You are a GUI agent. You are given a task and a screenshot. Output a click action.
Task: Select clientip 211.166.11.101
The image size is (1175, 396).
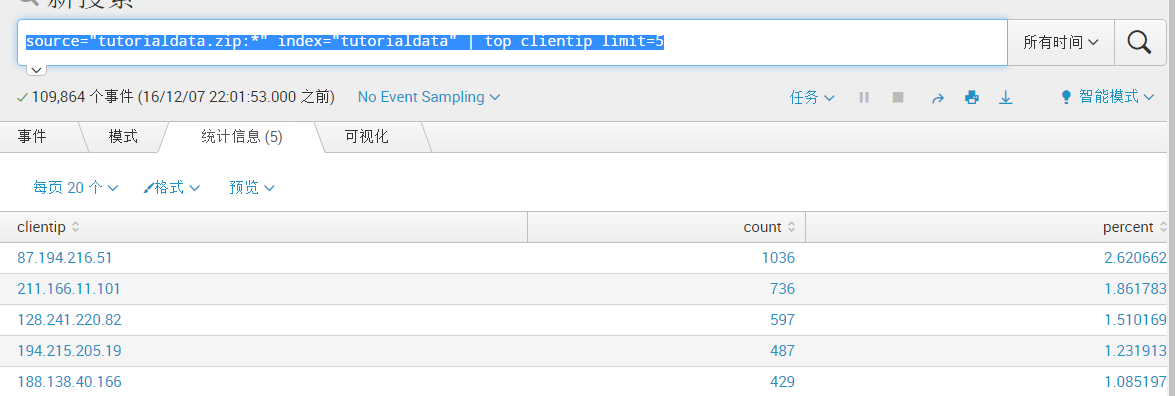point(69,289)
